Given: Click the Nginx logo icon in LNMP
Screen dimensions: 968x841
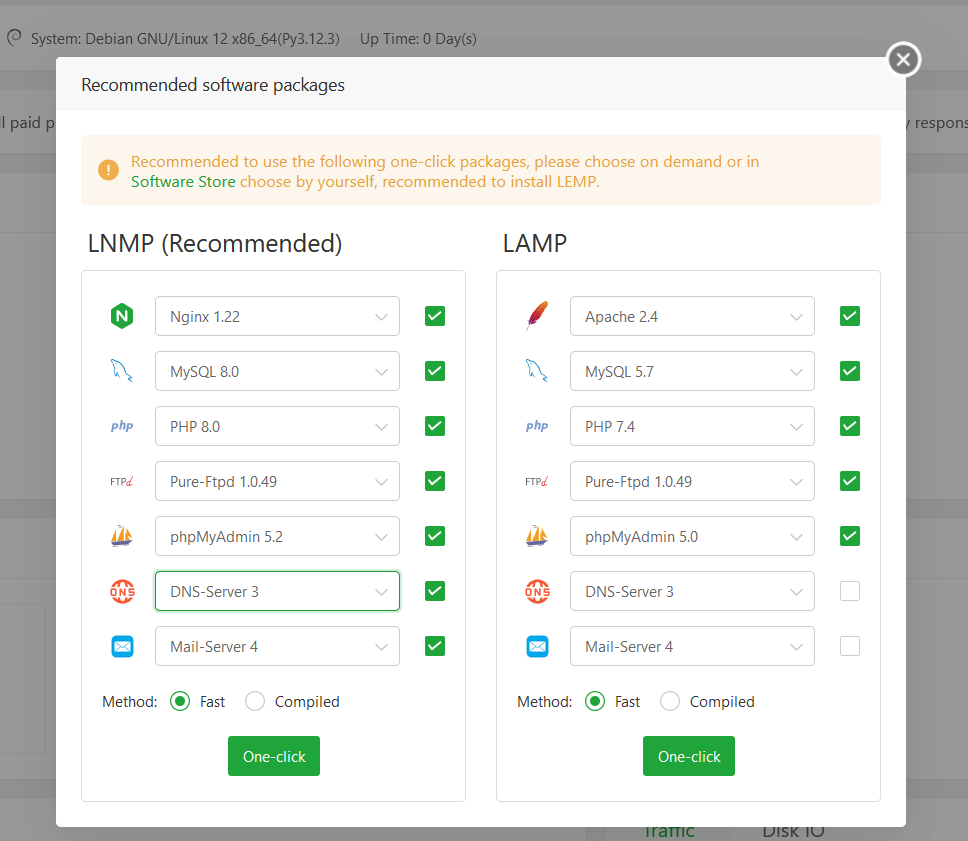Looking at the screenshot, I should tap(122, 316).
